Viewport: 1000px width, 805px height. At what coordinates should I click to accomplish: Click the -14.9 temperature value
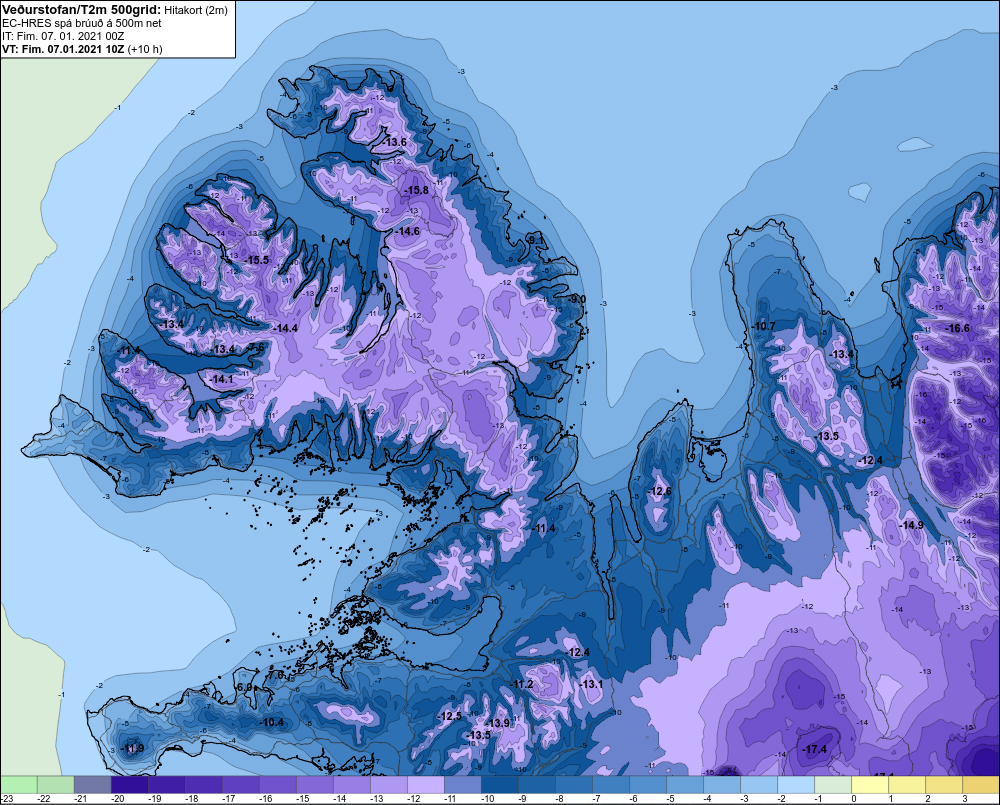[911, 525]
